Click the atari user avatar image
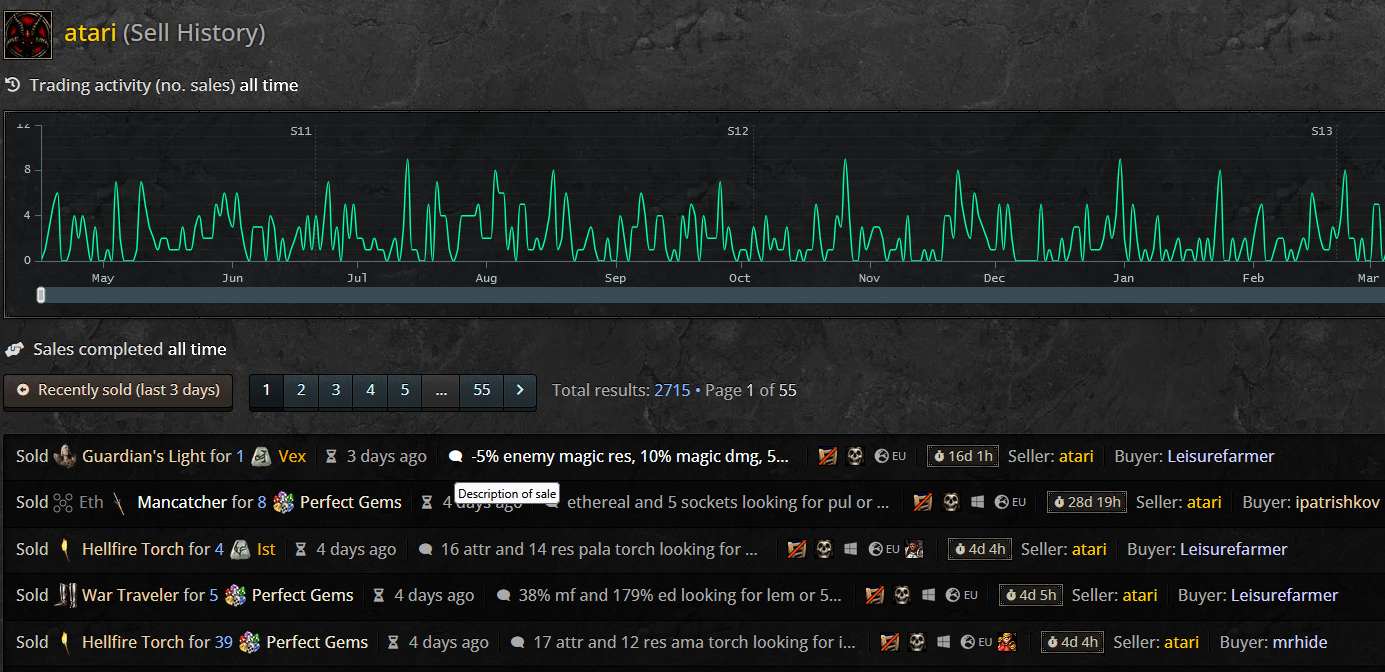The width and height of the screenshot is (1385, 672). (28, 34)
